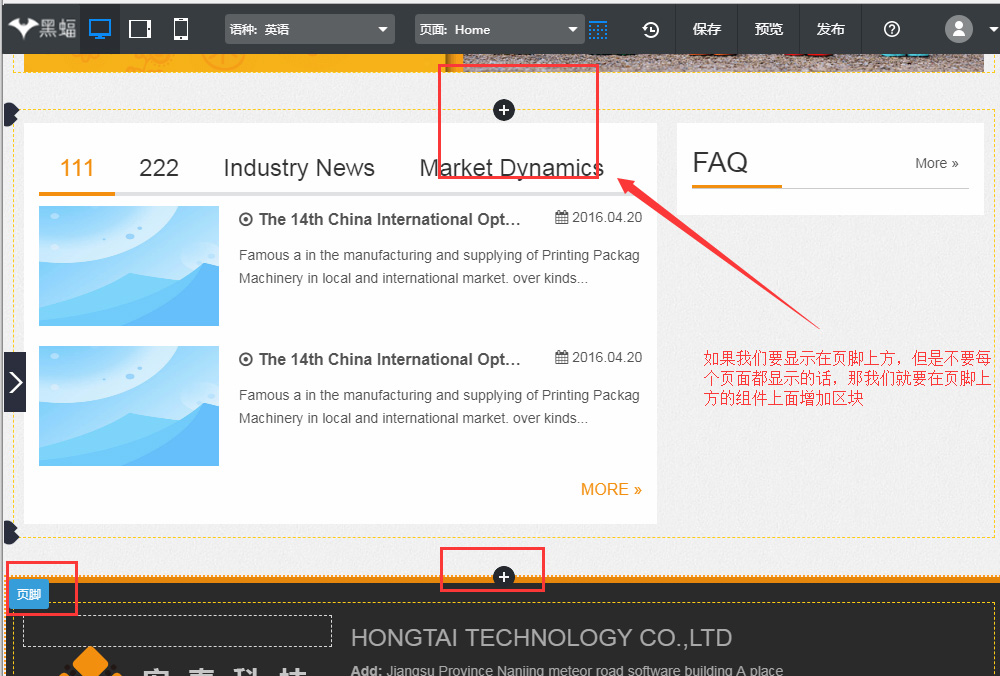Switch to desktop view mode
Viewport: 1000px width, 676px height.
[100, 29]
